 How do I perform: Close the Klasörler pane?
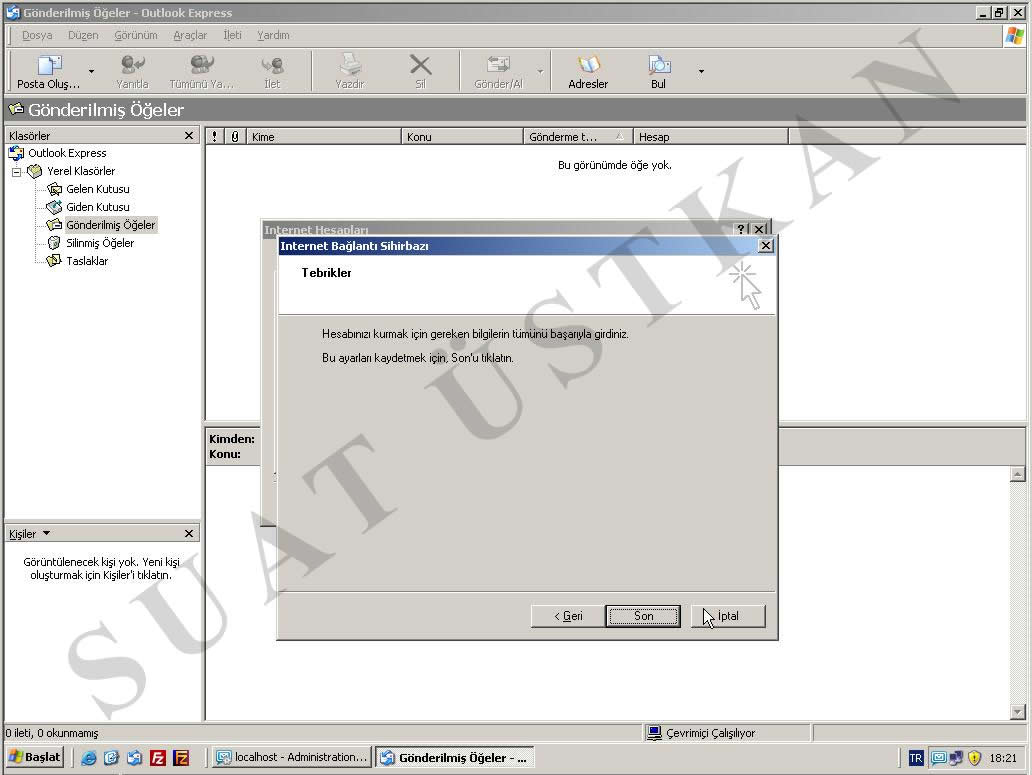tap(189, 136)
